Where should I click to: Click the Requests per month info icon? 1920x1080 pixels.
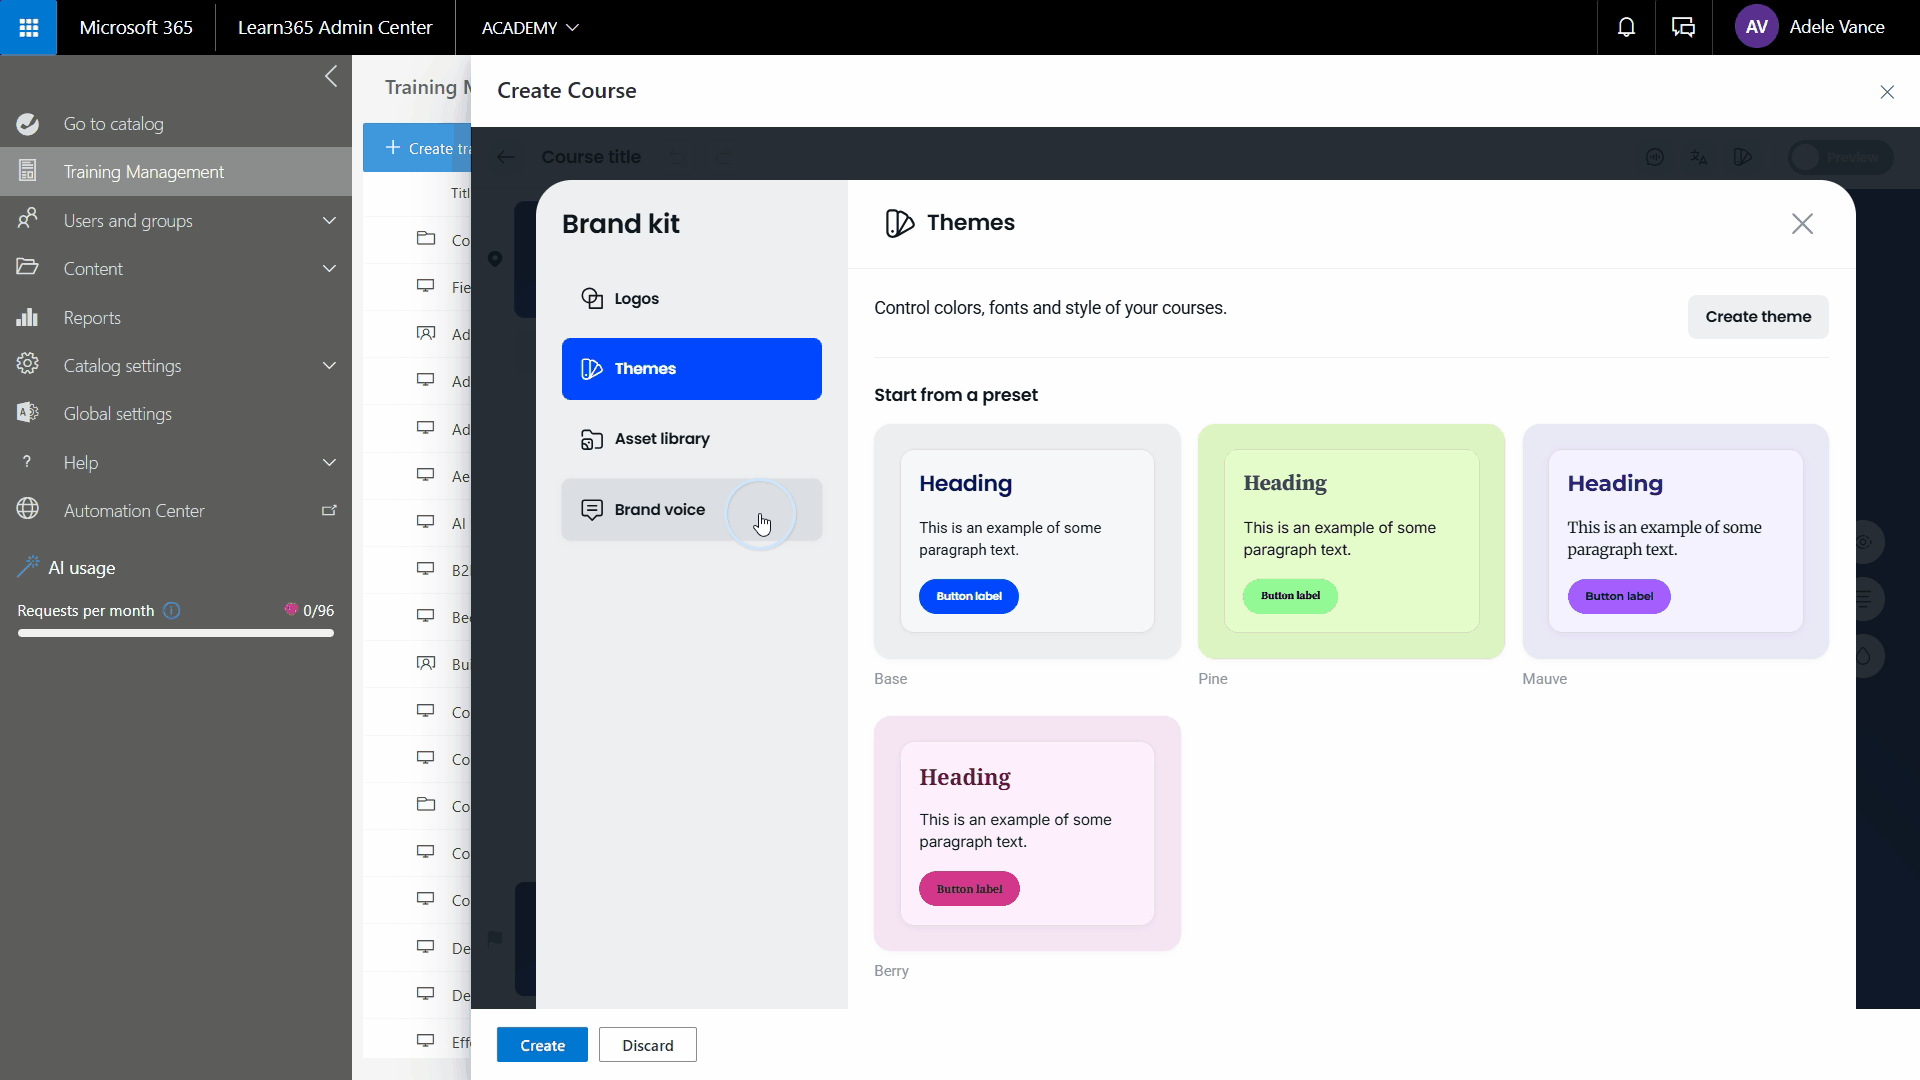(x=172, y=610)
